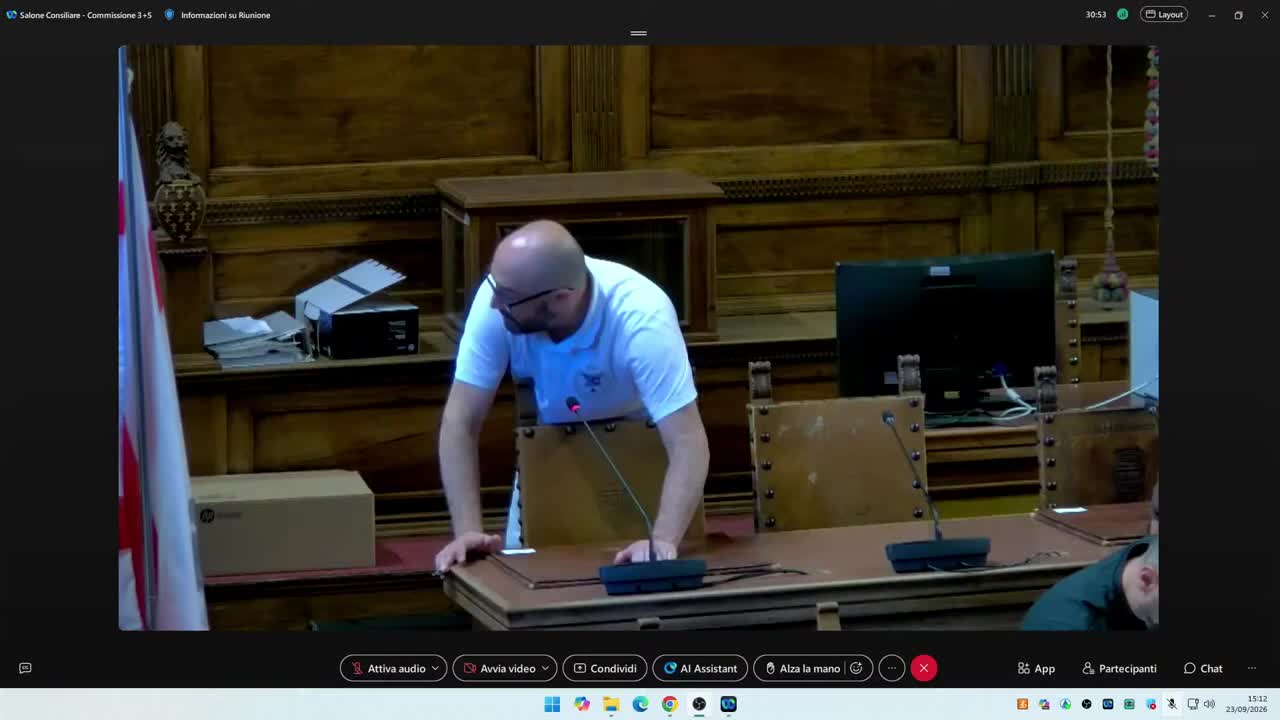Screen dimensions: 1280x720
Task: Select the speaker's video feed
Action: 638,338
